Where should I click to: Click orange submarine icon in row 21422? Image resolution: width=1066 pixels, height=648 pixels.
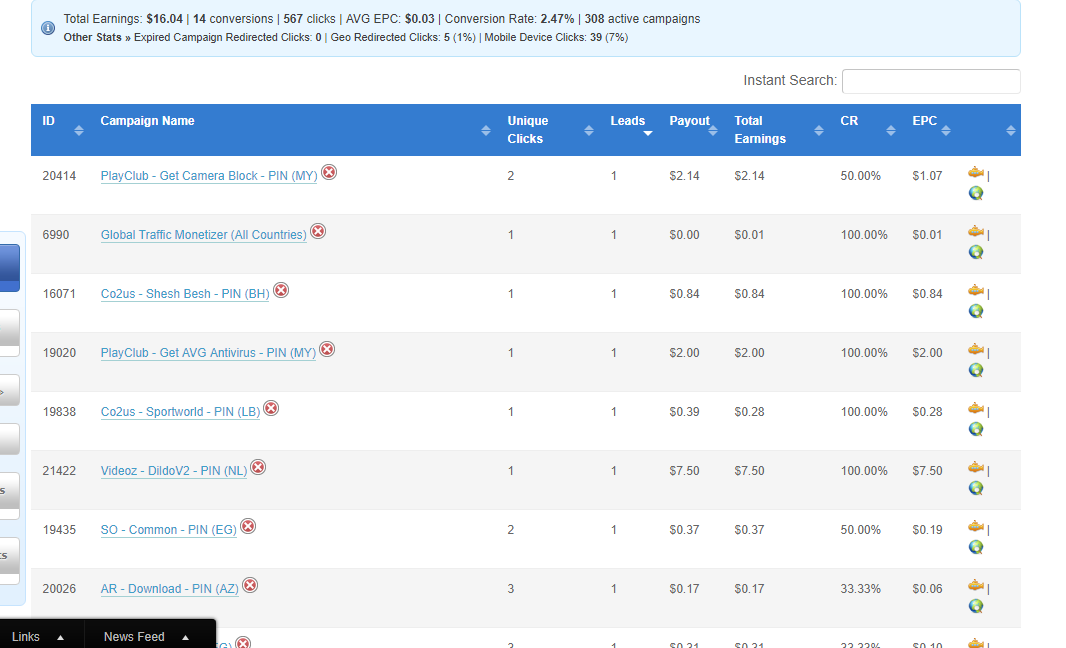point(976,468)
